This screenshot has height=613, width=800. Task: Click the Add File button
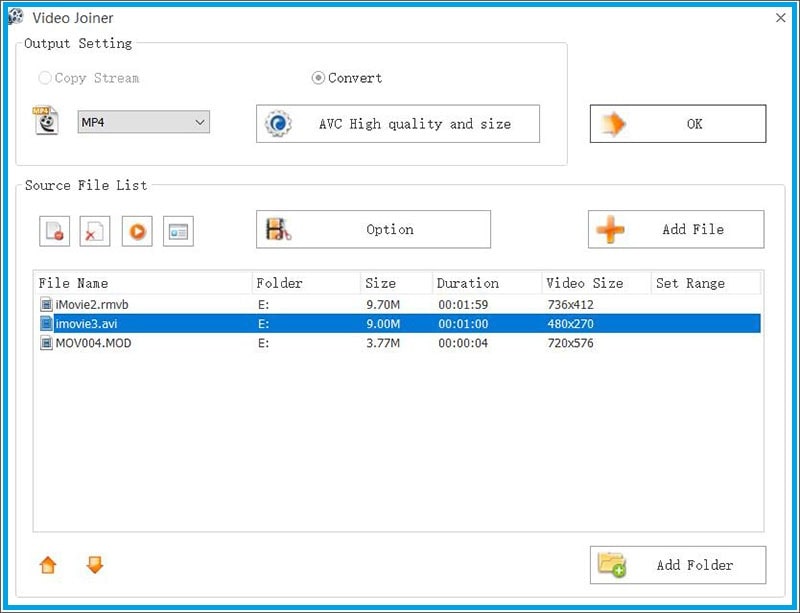(x=675, y=229)
